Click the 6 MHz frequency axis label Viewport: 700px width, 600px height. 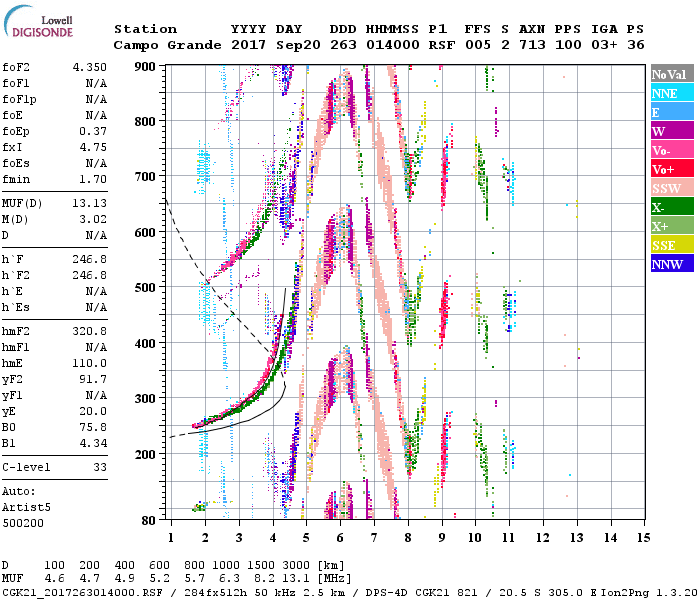tap(340, 538)
